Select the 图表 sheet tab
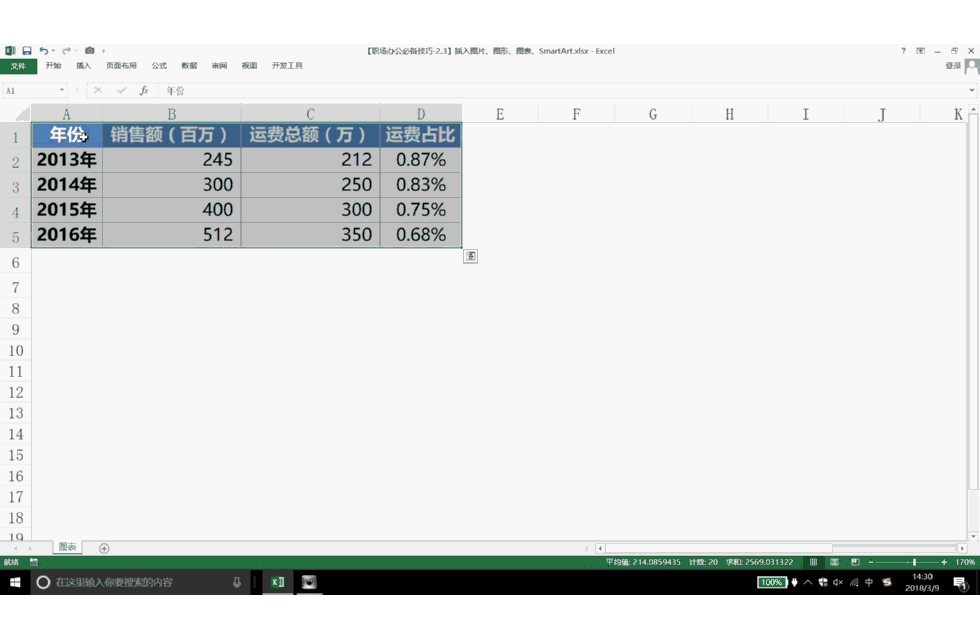This screenshot has height=640, width=980. (x=67, y=548)
